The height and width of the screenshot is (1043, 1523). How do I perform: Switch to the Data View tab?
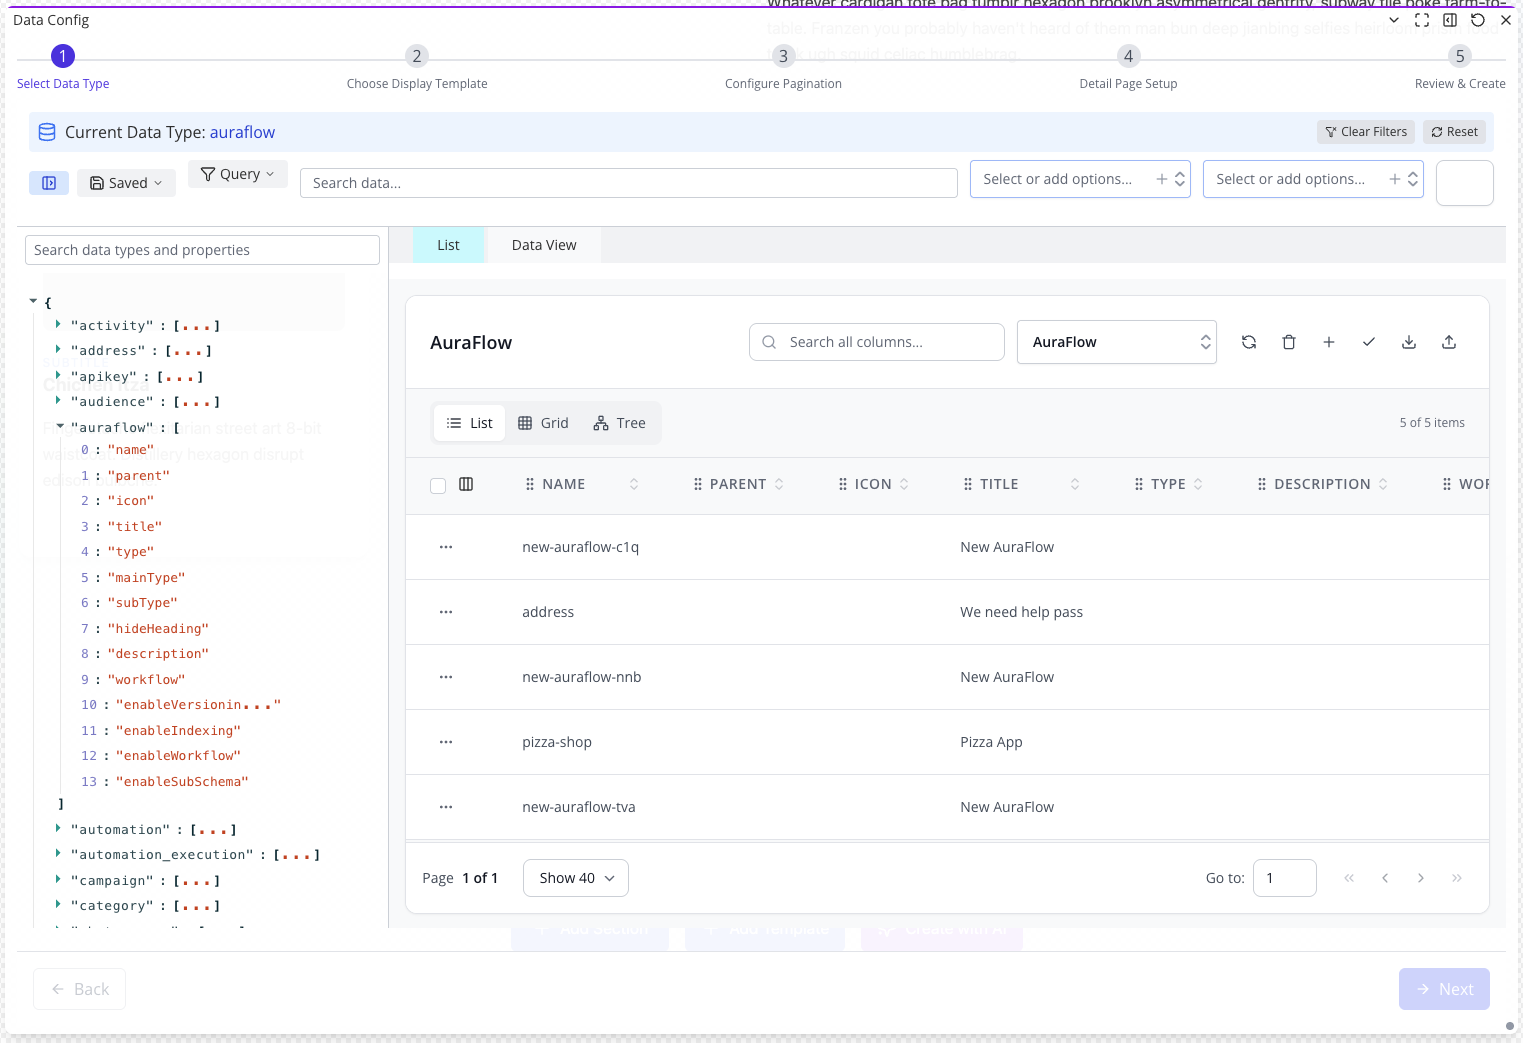[544, 245]
